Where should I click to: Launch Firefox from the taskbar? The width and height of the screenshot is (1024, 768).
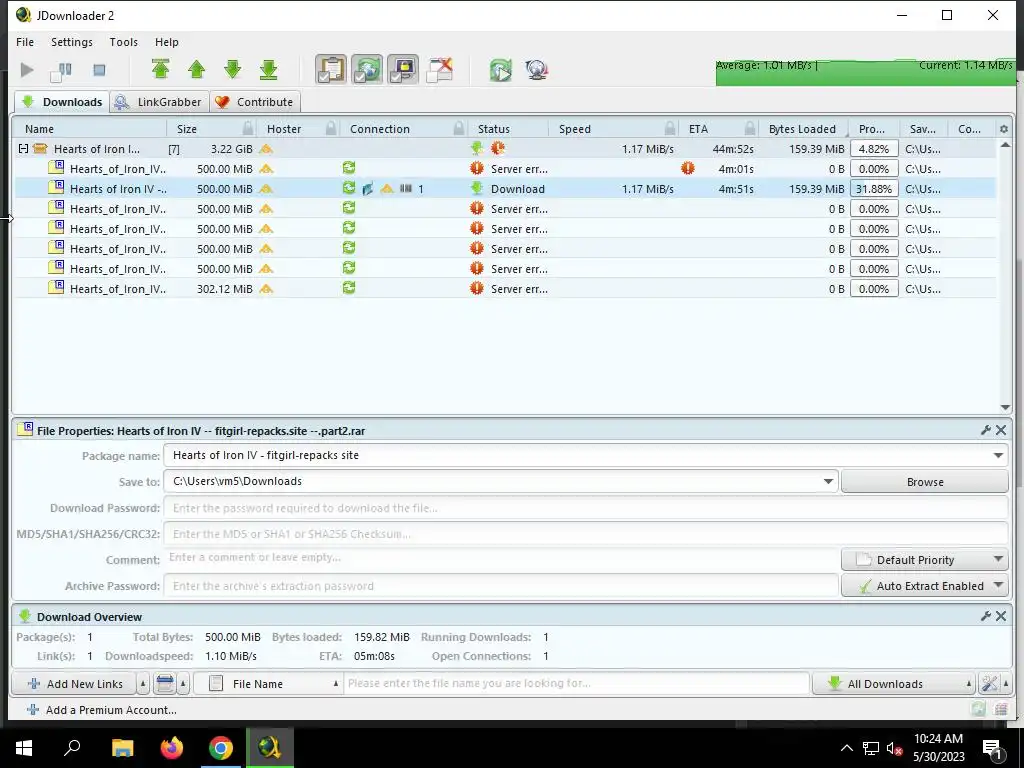172,748
